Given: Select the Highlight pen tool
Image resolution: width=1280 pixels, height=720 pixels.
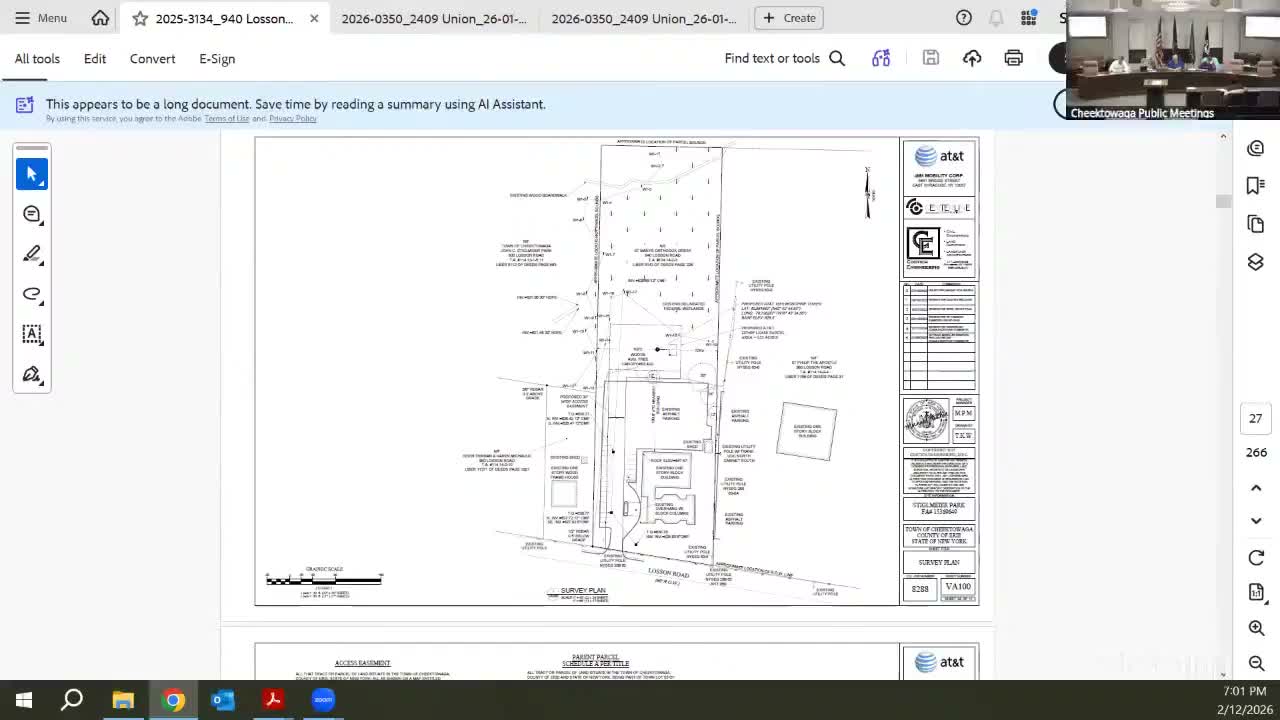Looking at the screenshot, I should click(x=32, y=254).
